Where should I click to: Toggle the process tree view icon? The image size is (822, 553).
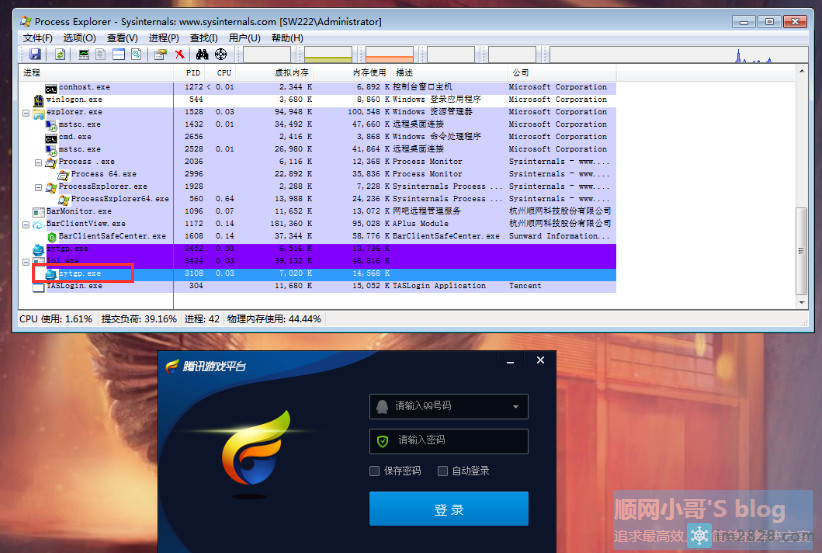101,54
